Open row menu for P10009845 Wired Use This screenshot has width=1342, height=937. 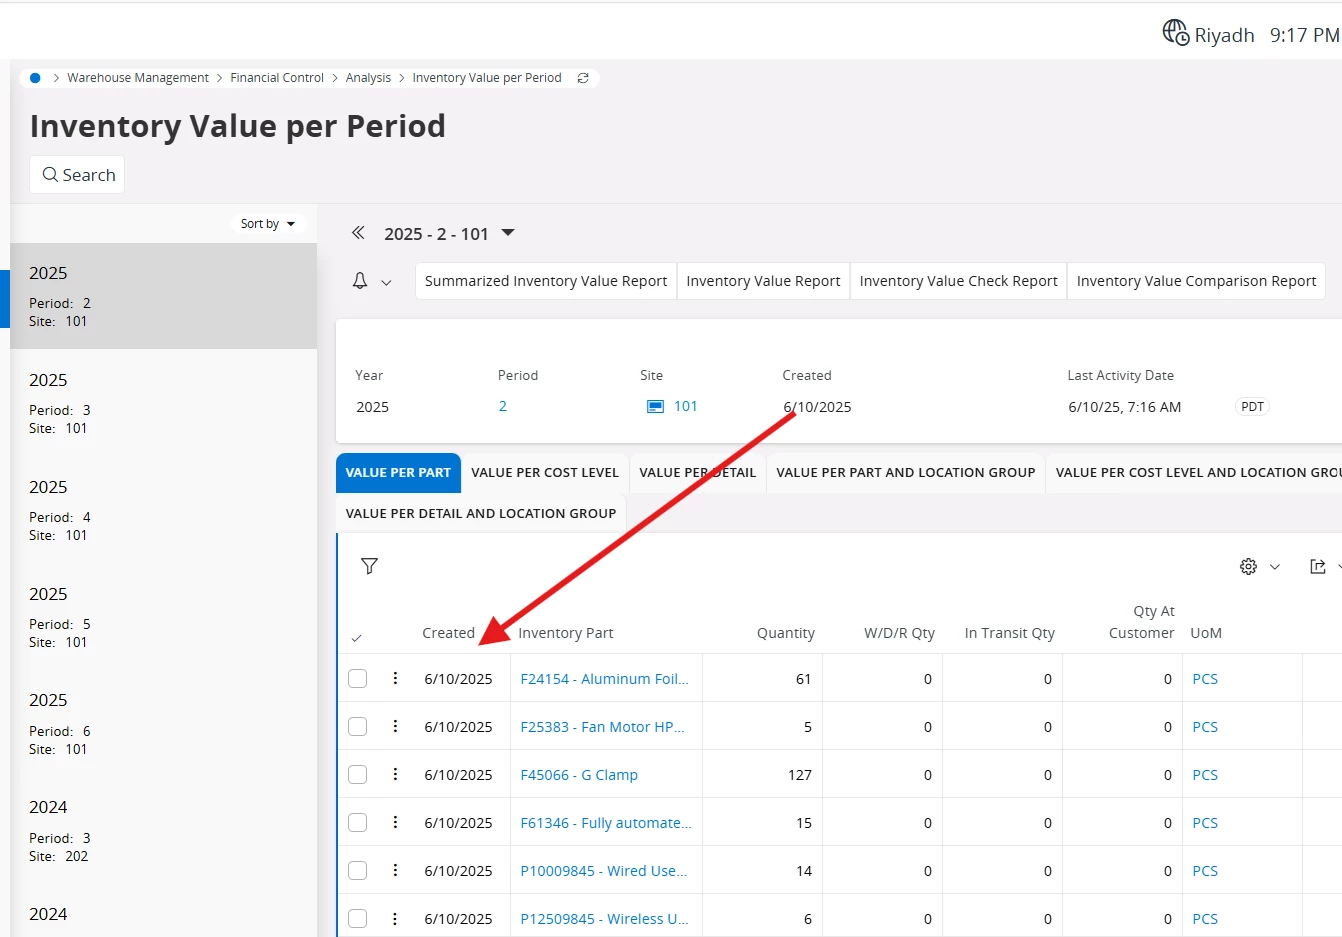(395, 870)
